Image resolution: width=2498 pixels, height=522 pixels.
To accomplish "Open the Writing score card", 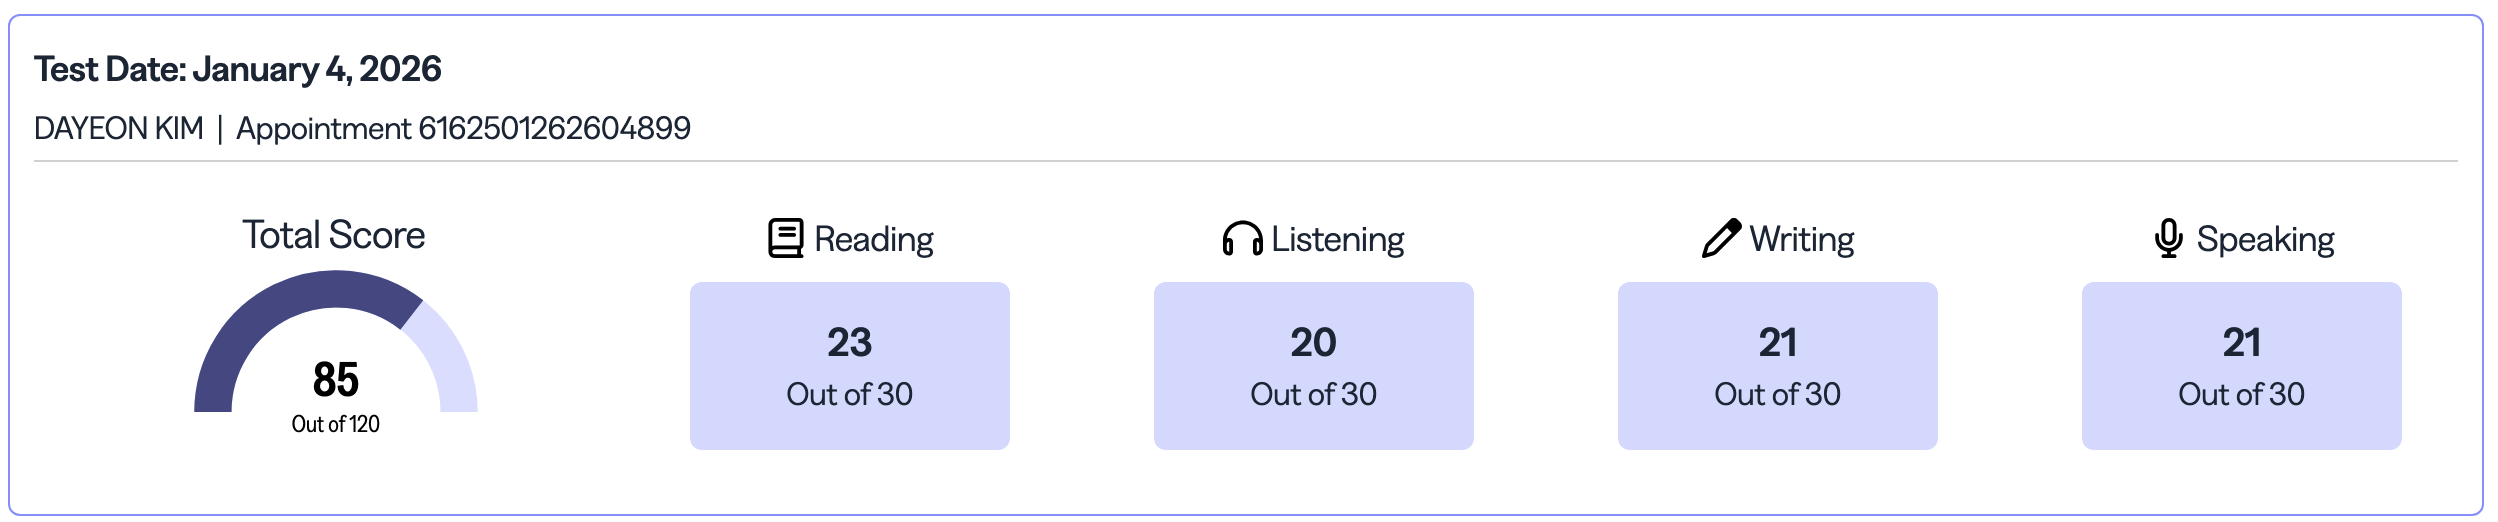I will coord(1777,366).
